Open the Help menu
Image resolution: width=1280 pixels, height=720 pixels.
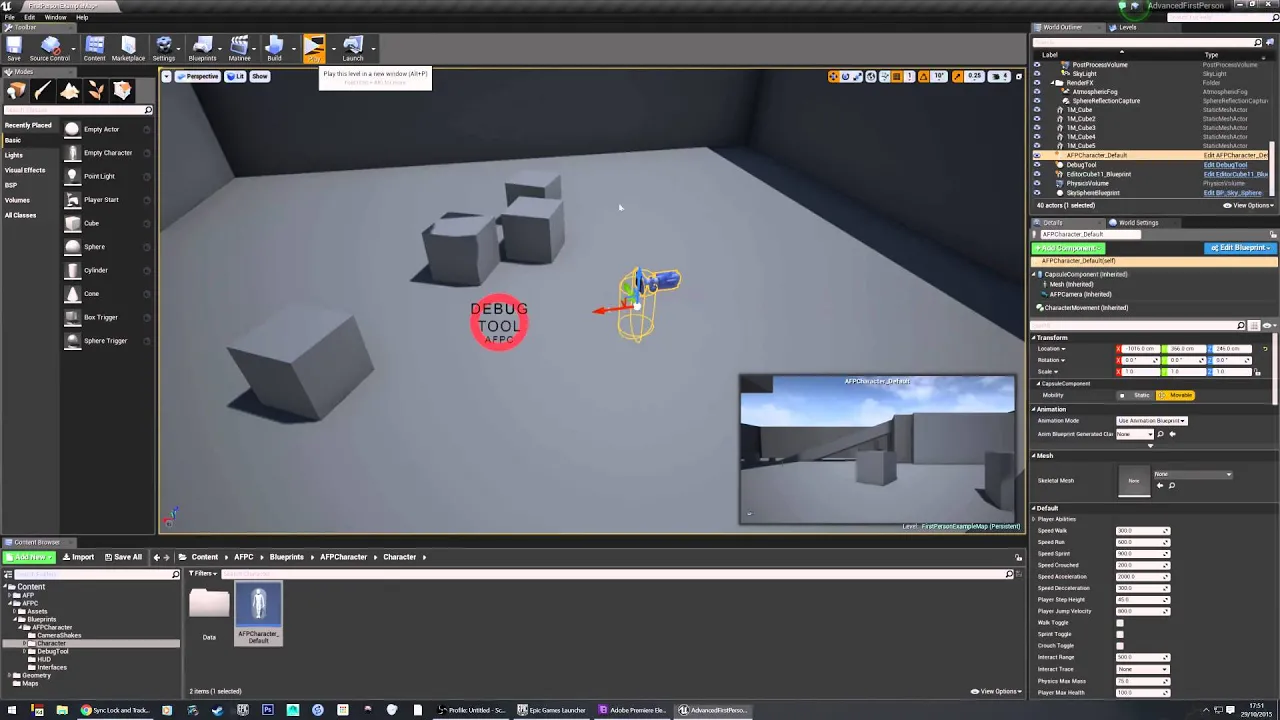(82, 17)
